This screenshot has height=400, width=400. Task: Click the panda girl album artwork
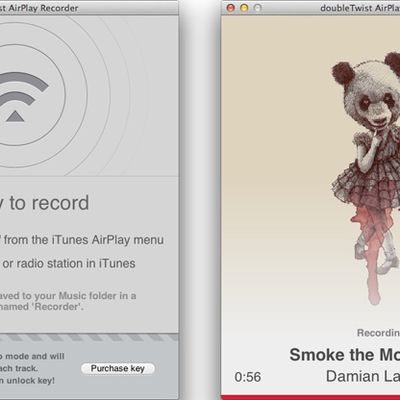point(365,178)
